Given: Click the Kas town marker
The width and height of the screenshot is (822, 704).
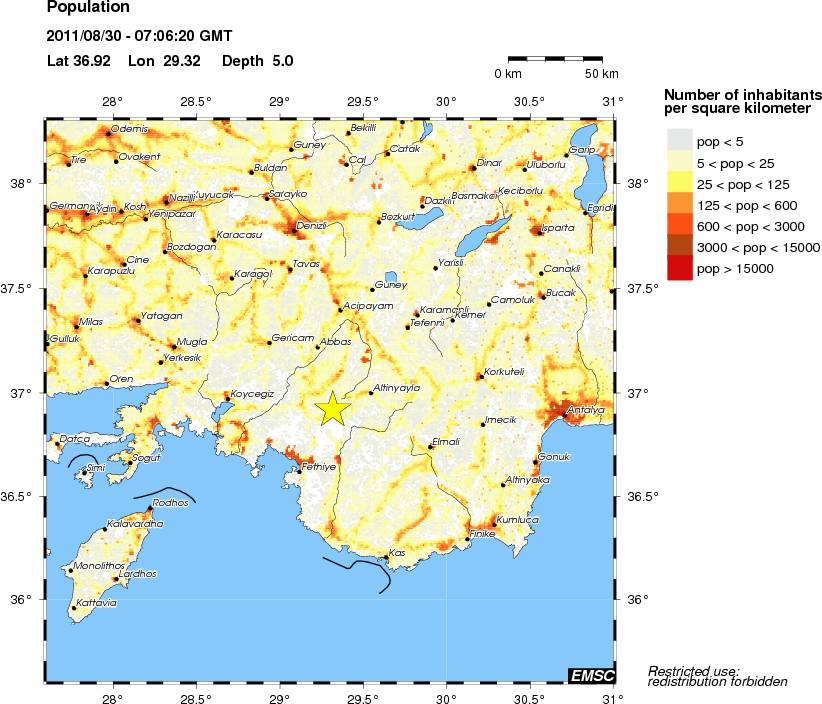Looking at the screenshot, I should pyautogui.click(x=387, y=558).
